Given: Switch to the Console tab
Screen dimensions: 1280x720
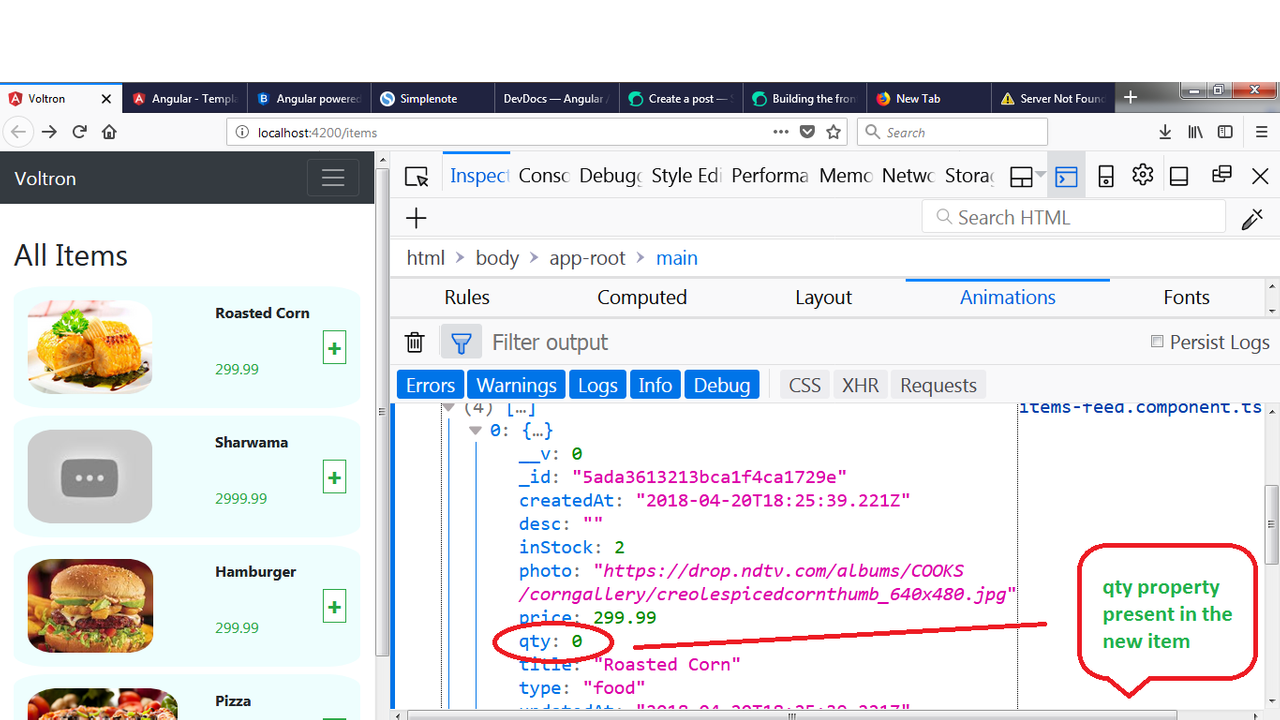Looking at the screenshot, I should tap(543, 175).
